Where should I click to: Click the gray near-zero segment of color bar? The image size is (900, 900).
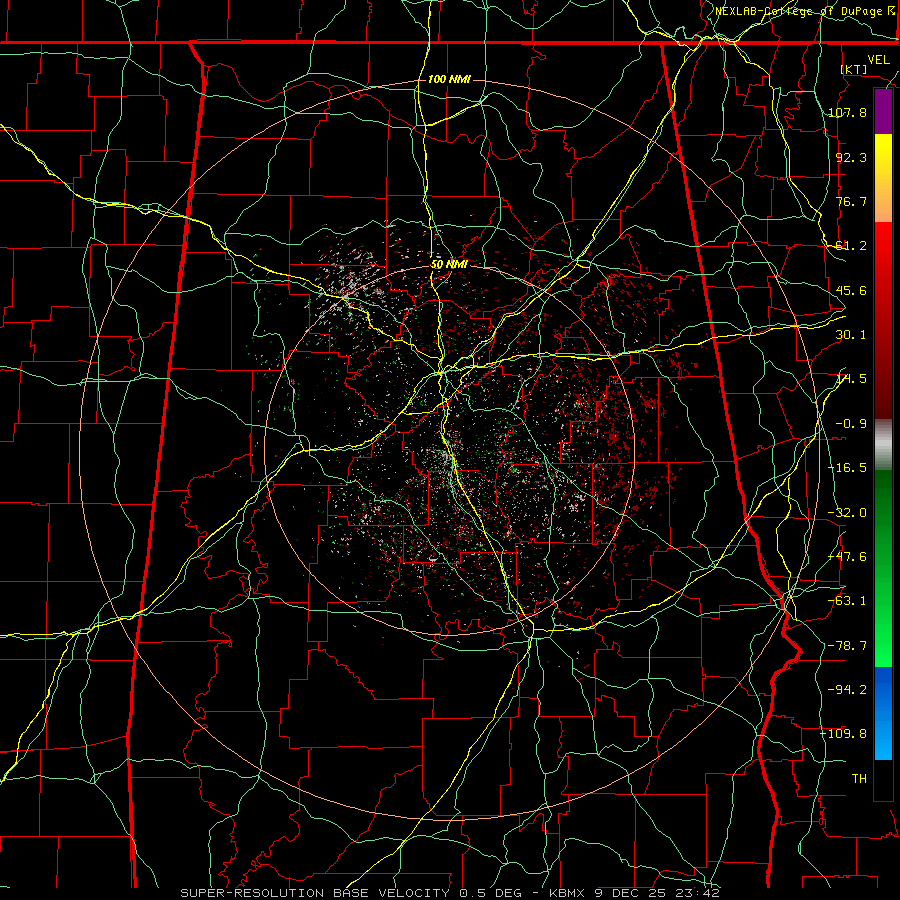(x=883, y=445)
